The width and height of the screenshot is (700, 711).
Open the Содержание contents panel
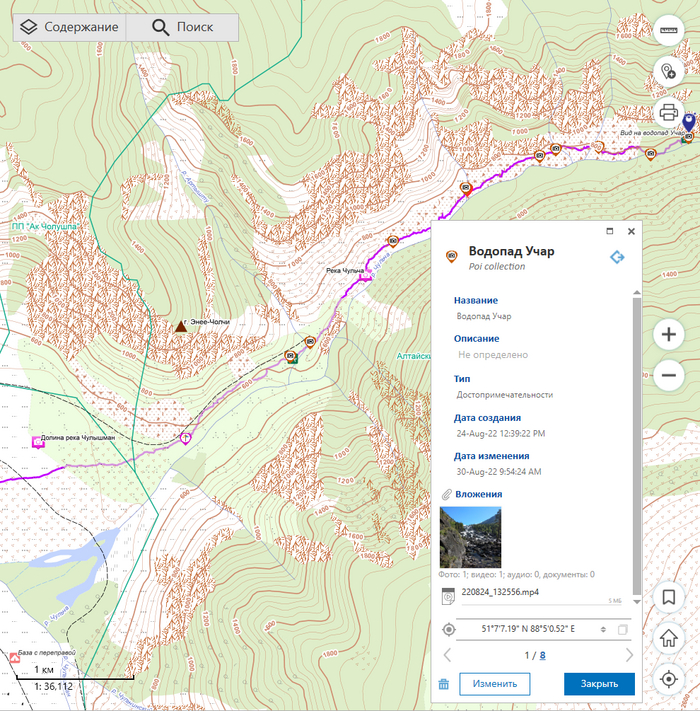click(70, 27)
